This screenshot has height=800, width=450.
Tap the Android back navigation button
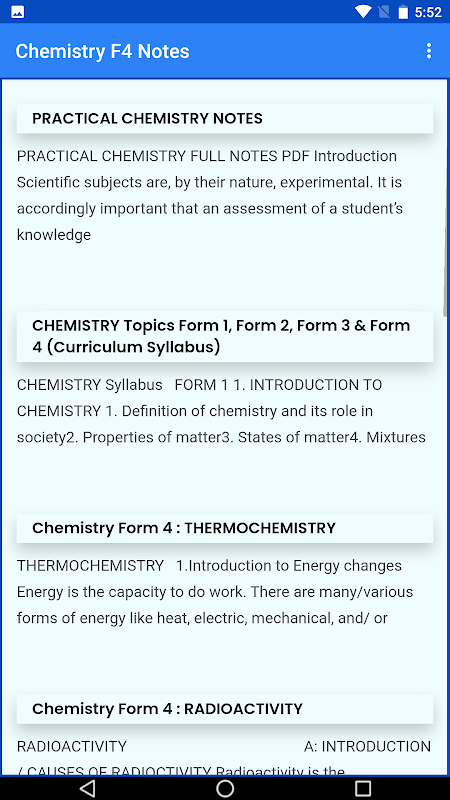tap(88, 788)
